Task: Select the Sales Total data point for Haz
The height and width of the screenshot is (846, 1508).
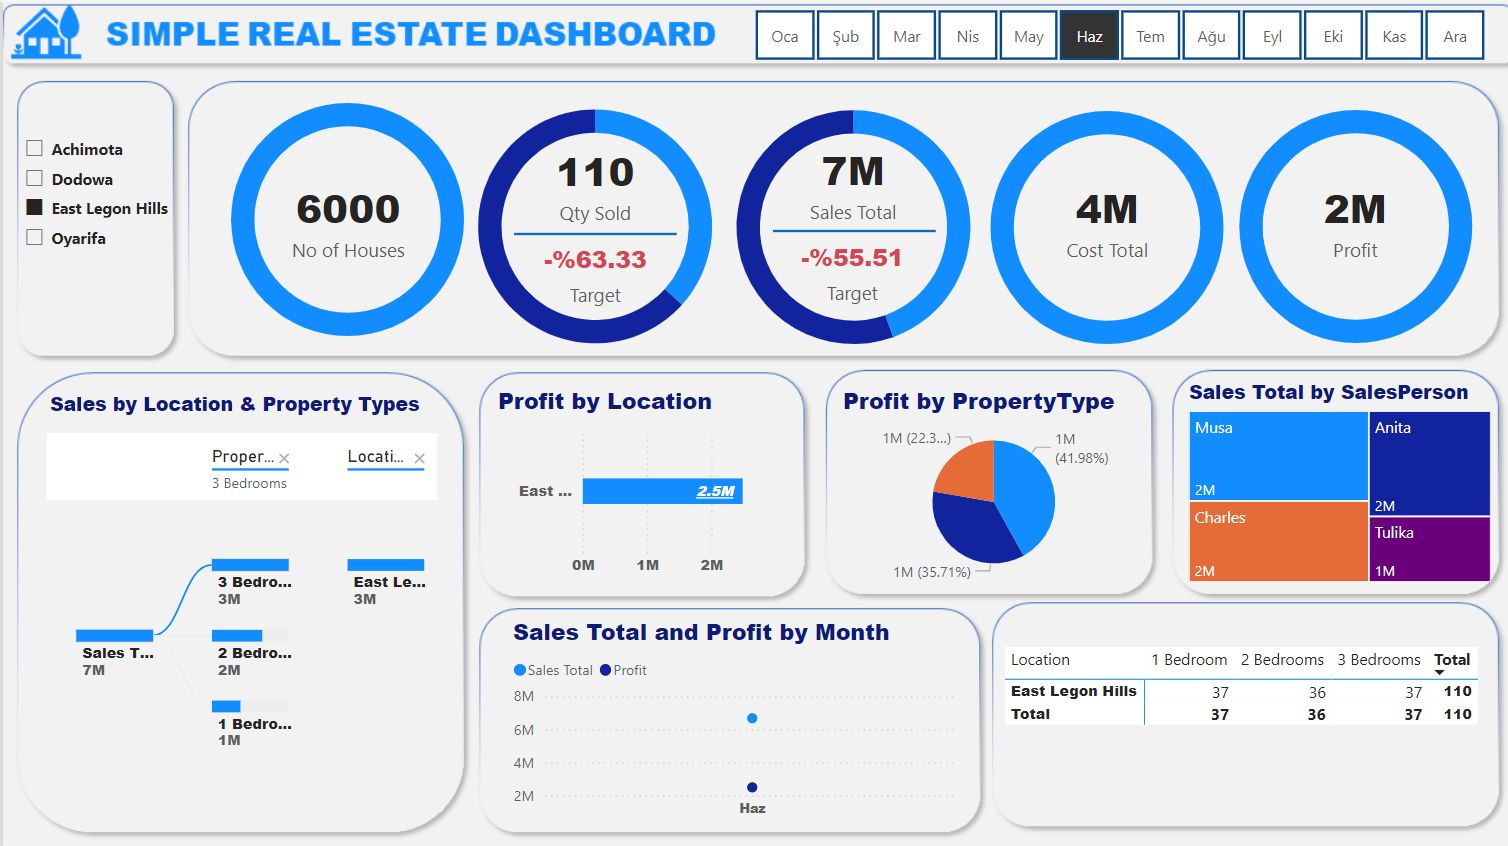Action: [x=752, y=718]
